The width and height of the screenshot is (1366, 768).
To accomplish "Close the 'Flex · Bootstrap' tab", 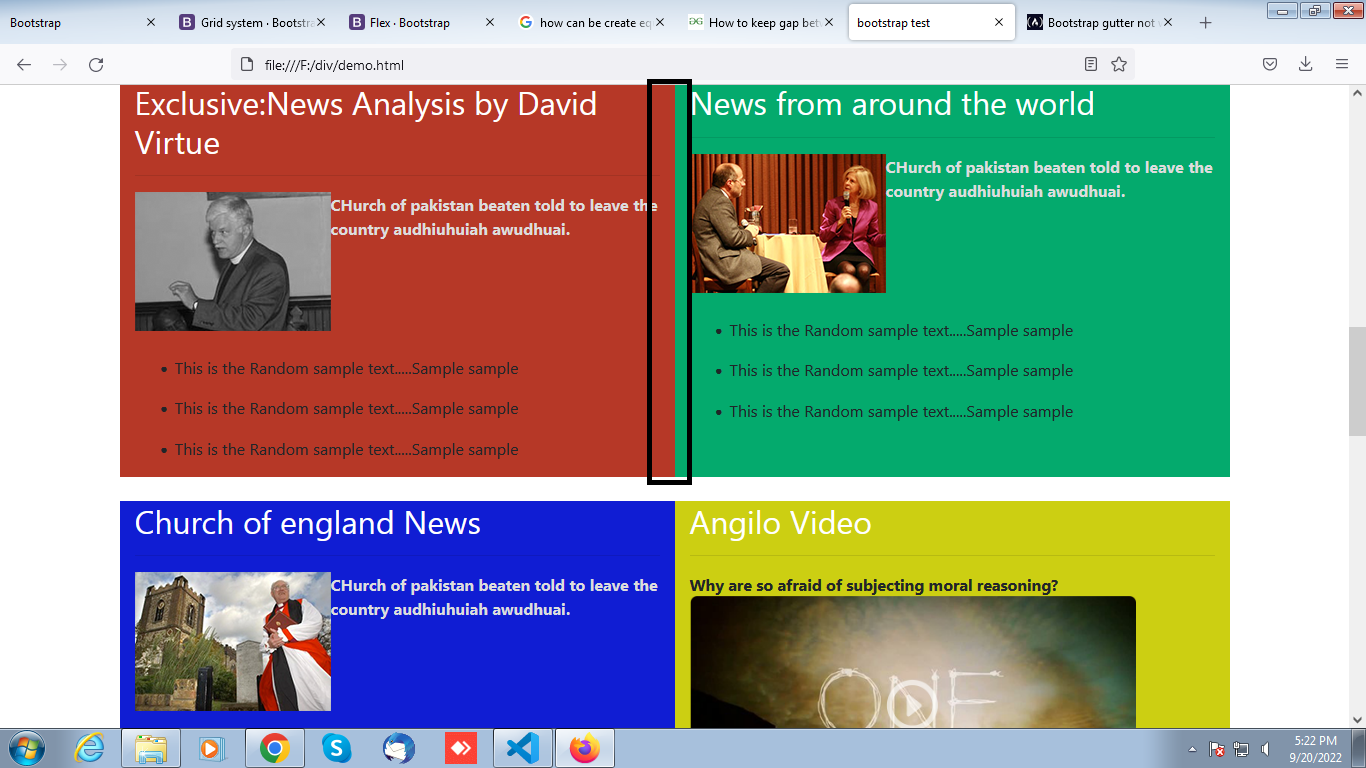I will 490,23.
